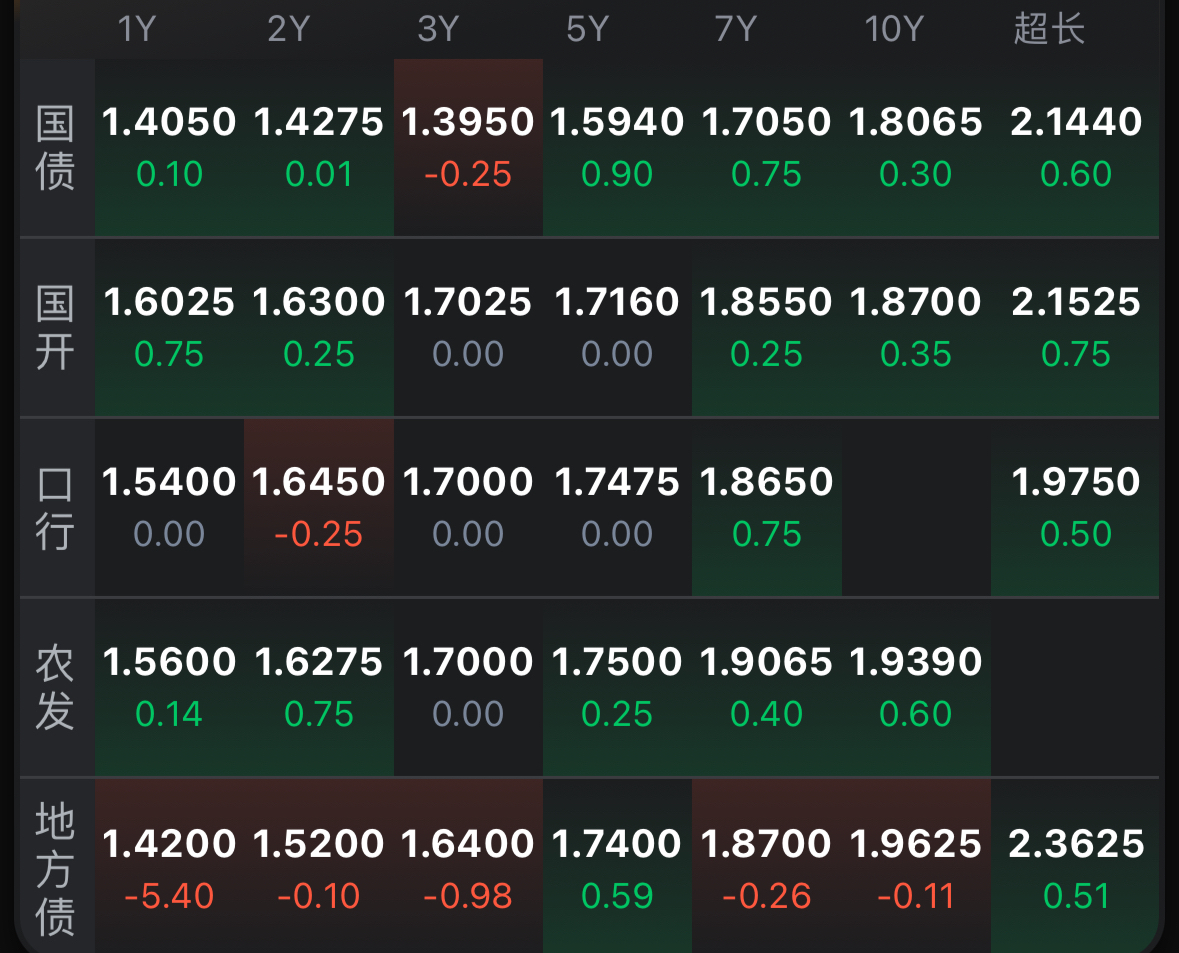Viewport: 1179px width, 953px height.
Task: Open the 地方债 row label
Action: point(56,870)
